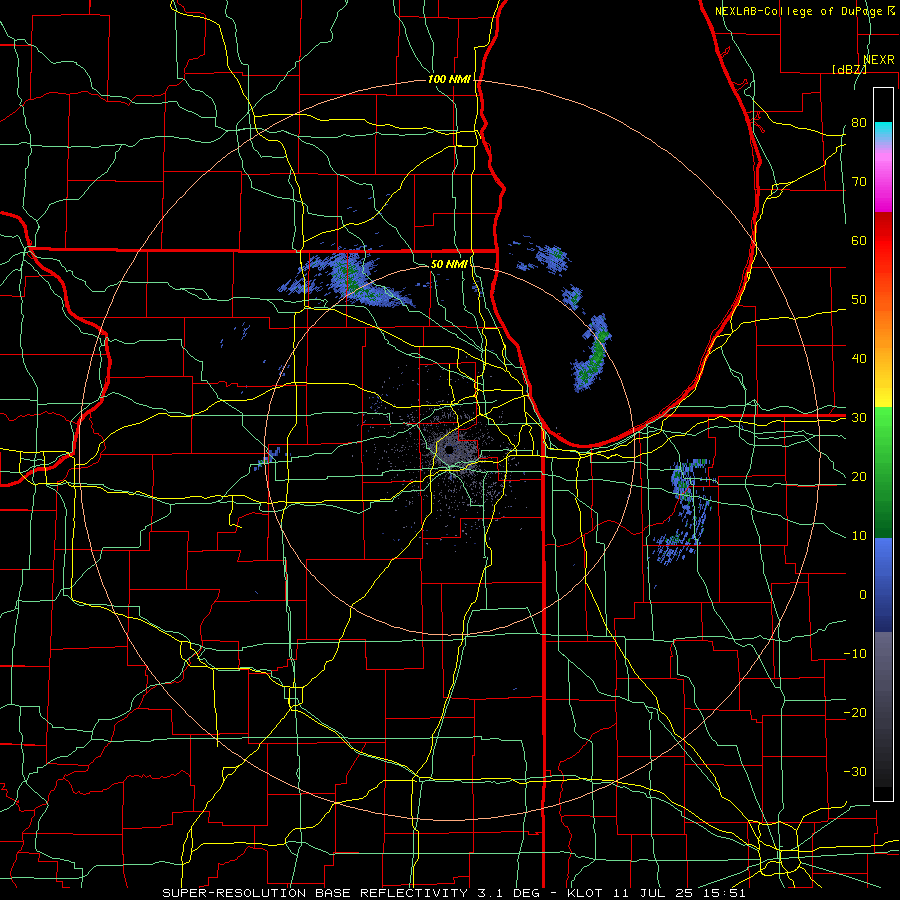The image size is (900, 900).
Task: Click the 80 value on the dBZ scale
Action: click(859, 123)
